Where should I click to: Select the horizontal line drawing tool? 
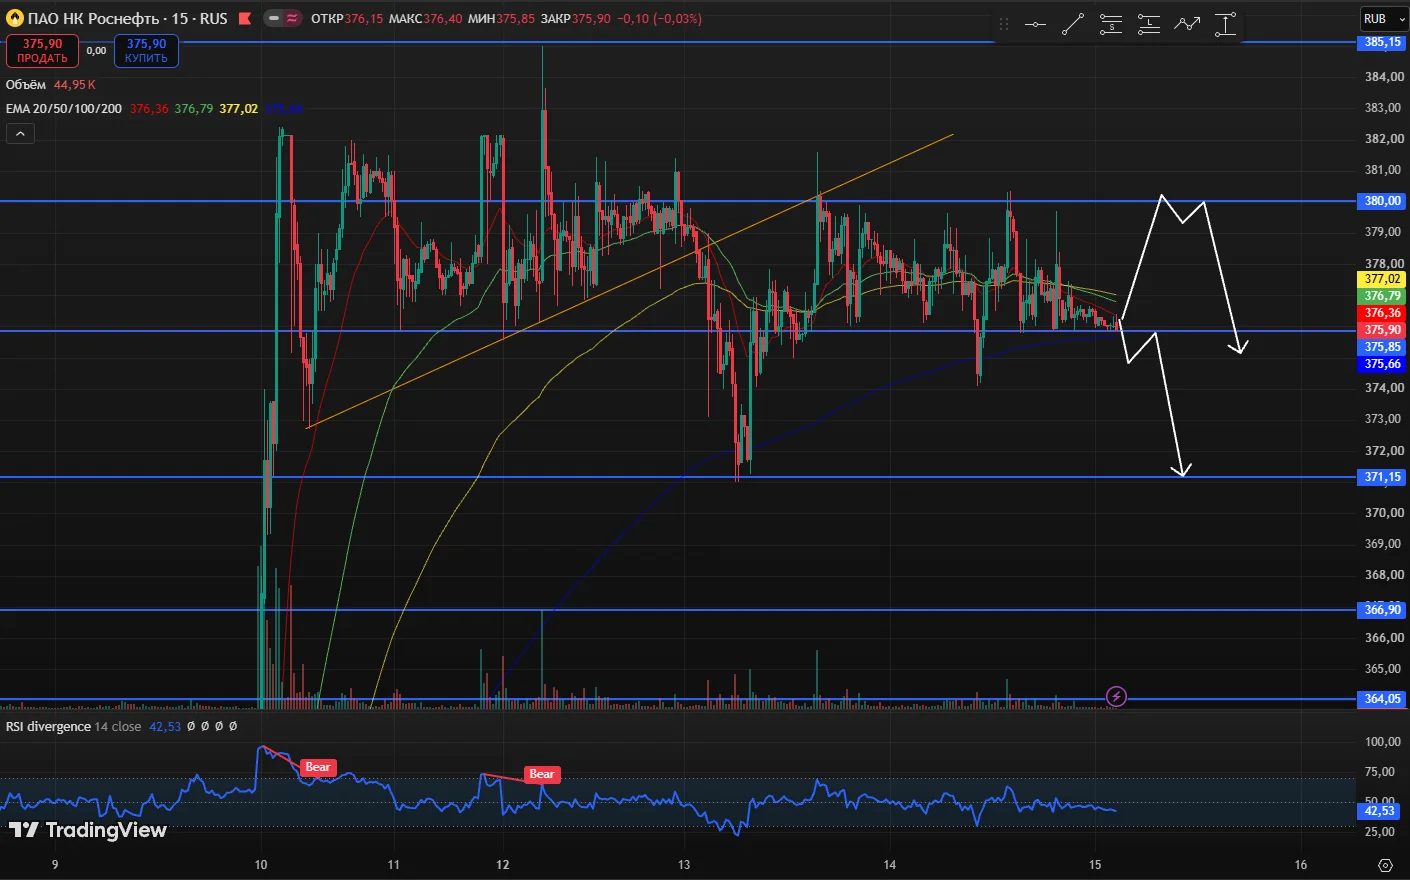[1035, 24]
